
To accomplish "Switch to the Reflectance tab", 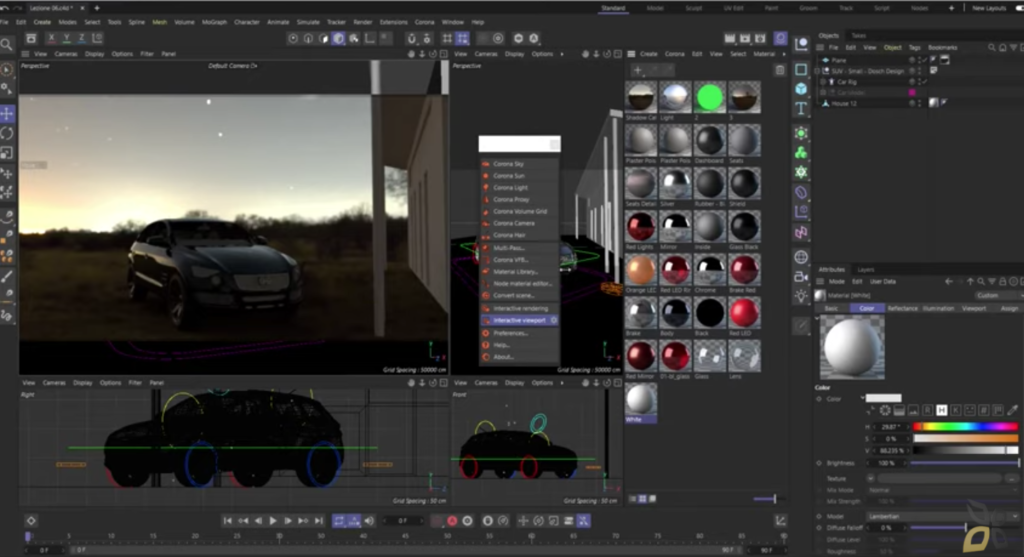I will click(x=902, y=308).
